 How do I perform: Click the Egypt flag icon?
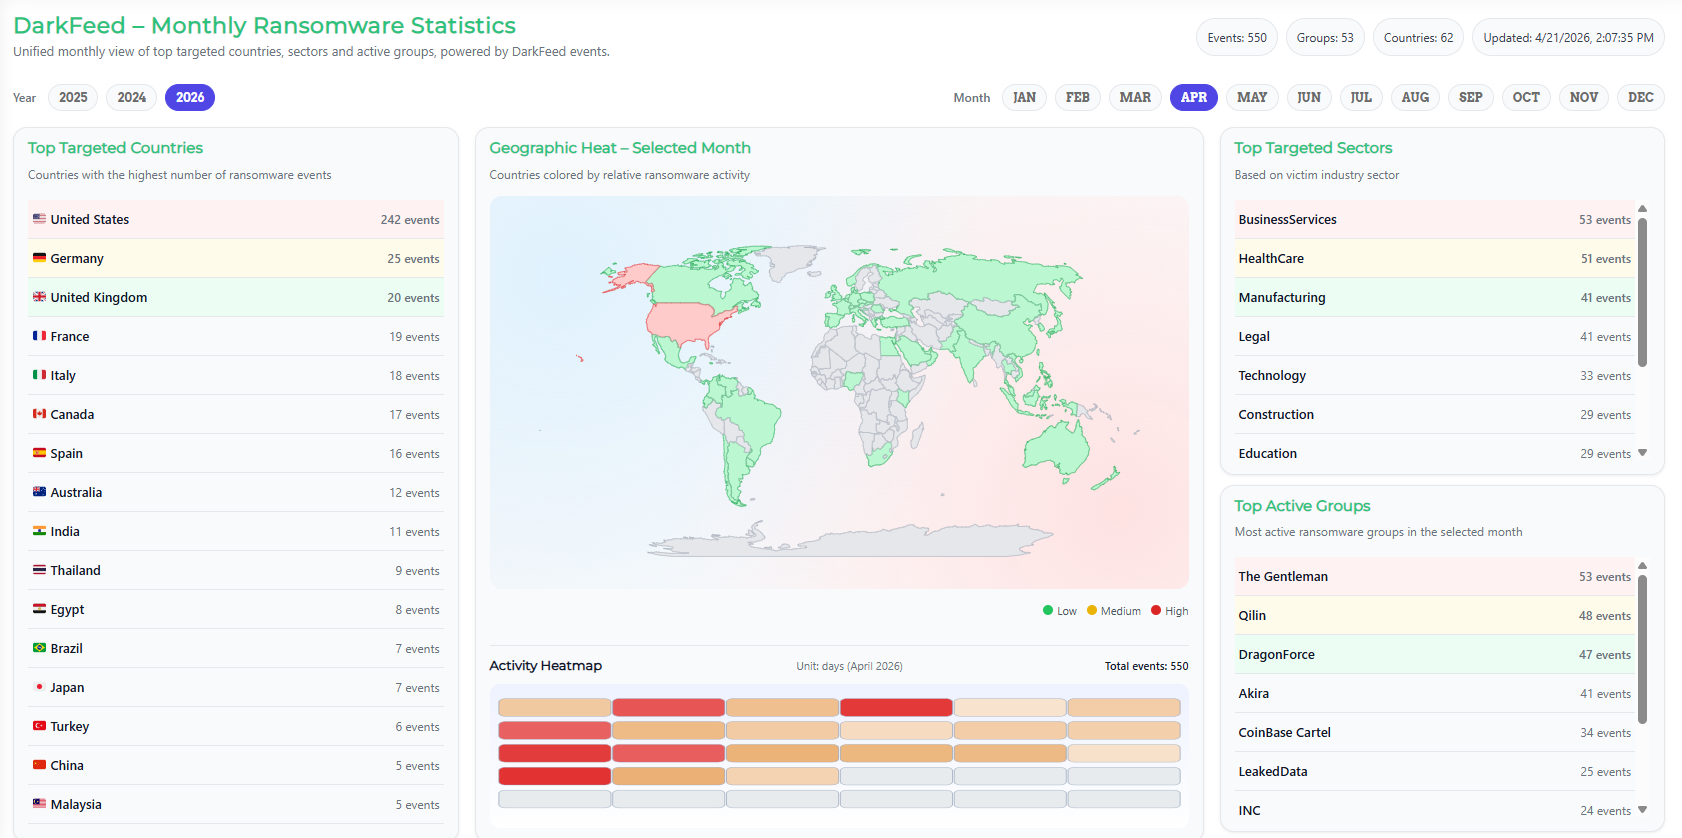click(x=39, y=609)
